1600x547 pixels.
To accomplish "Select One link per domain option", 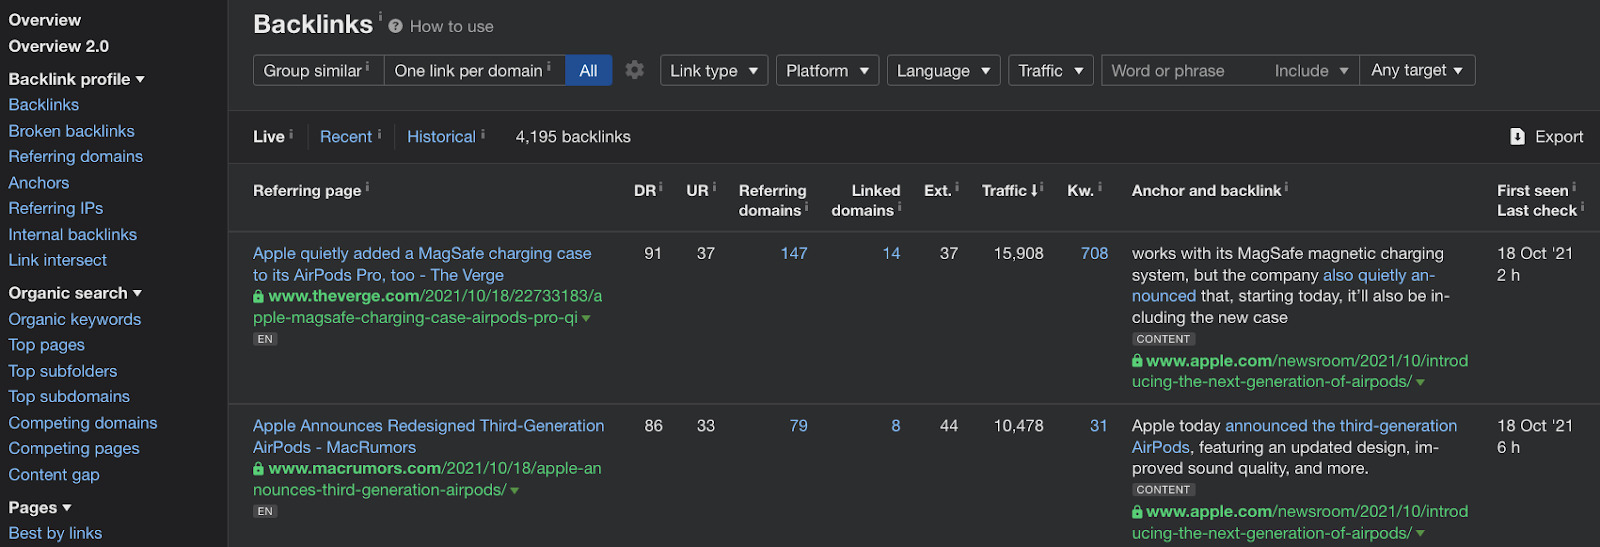I will [x=469, y=71].
